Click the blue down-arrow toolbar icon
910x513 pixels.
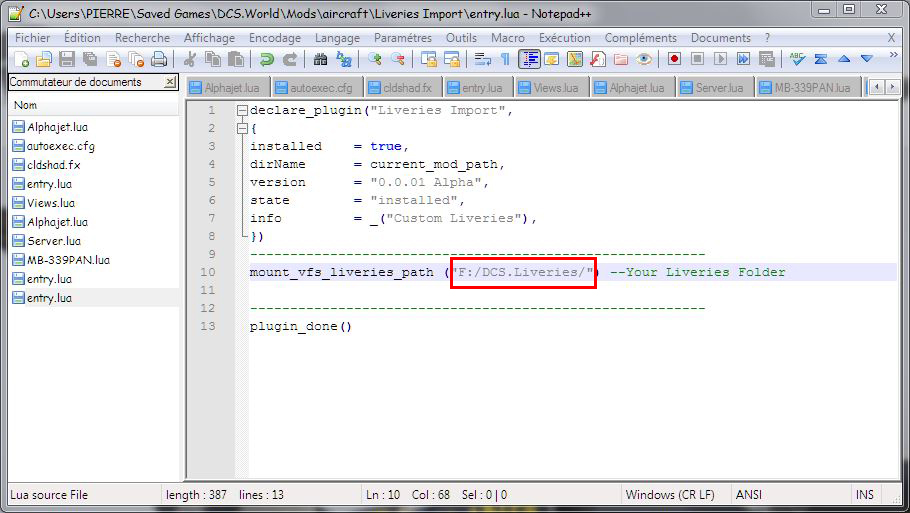coord(867,59)
